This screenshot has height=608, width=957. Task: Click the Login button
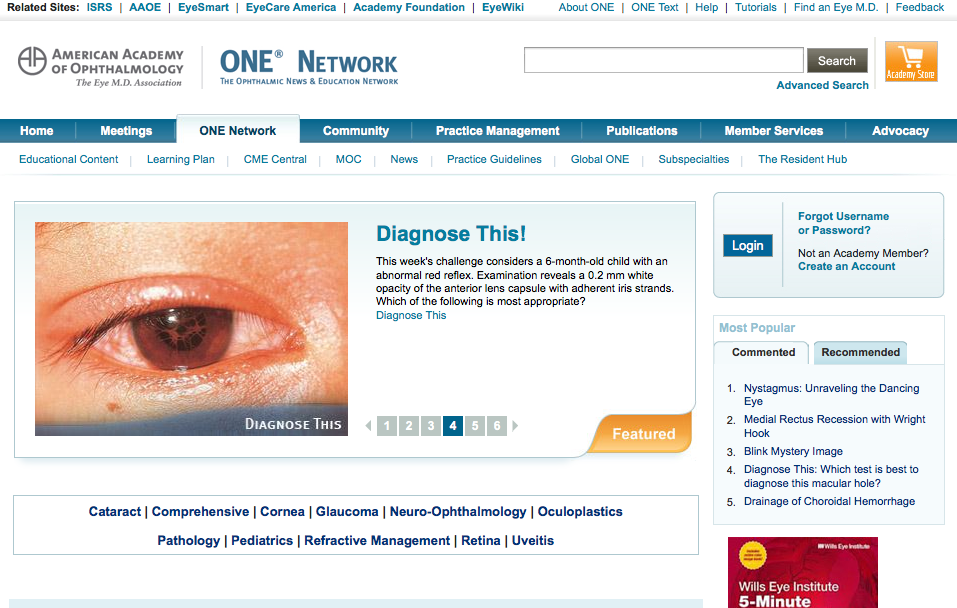748,245
